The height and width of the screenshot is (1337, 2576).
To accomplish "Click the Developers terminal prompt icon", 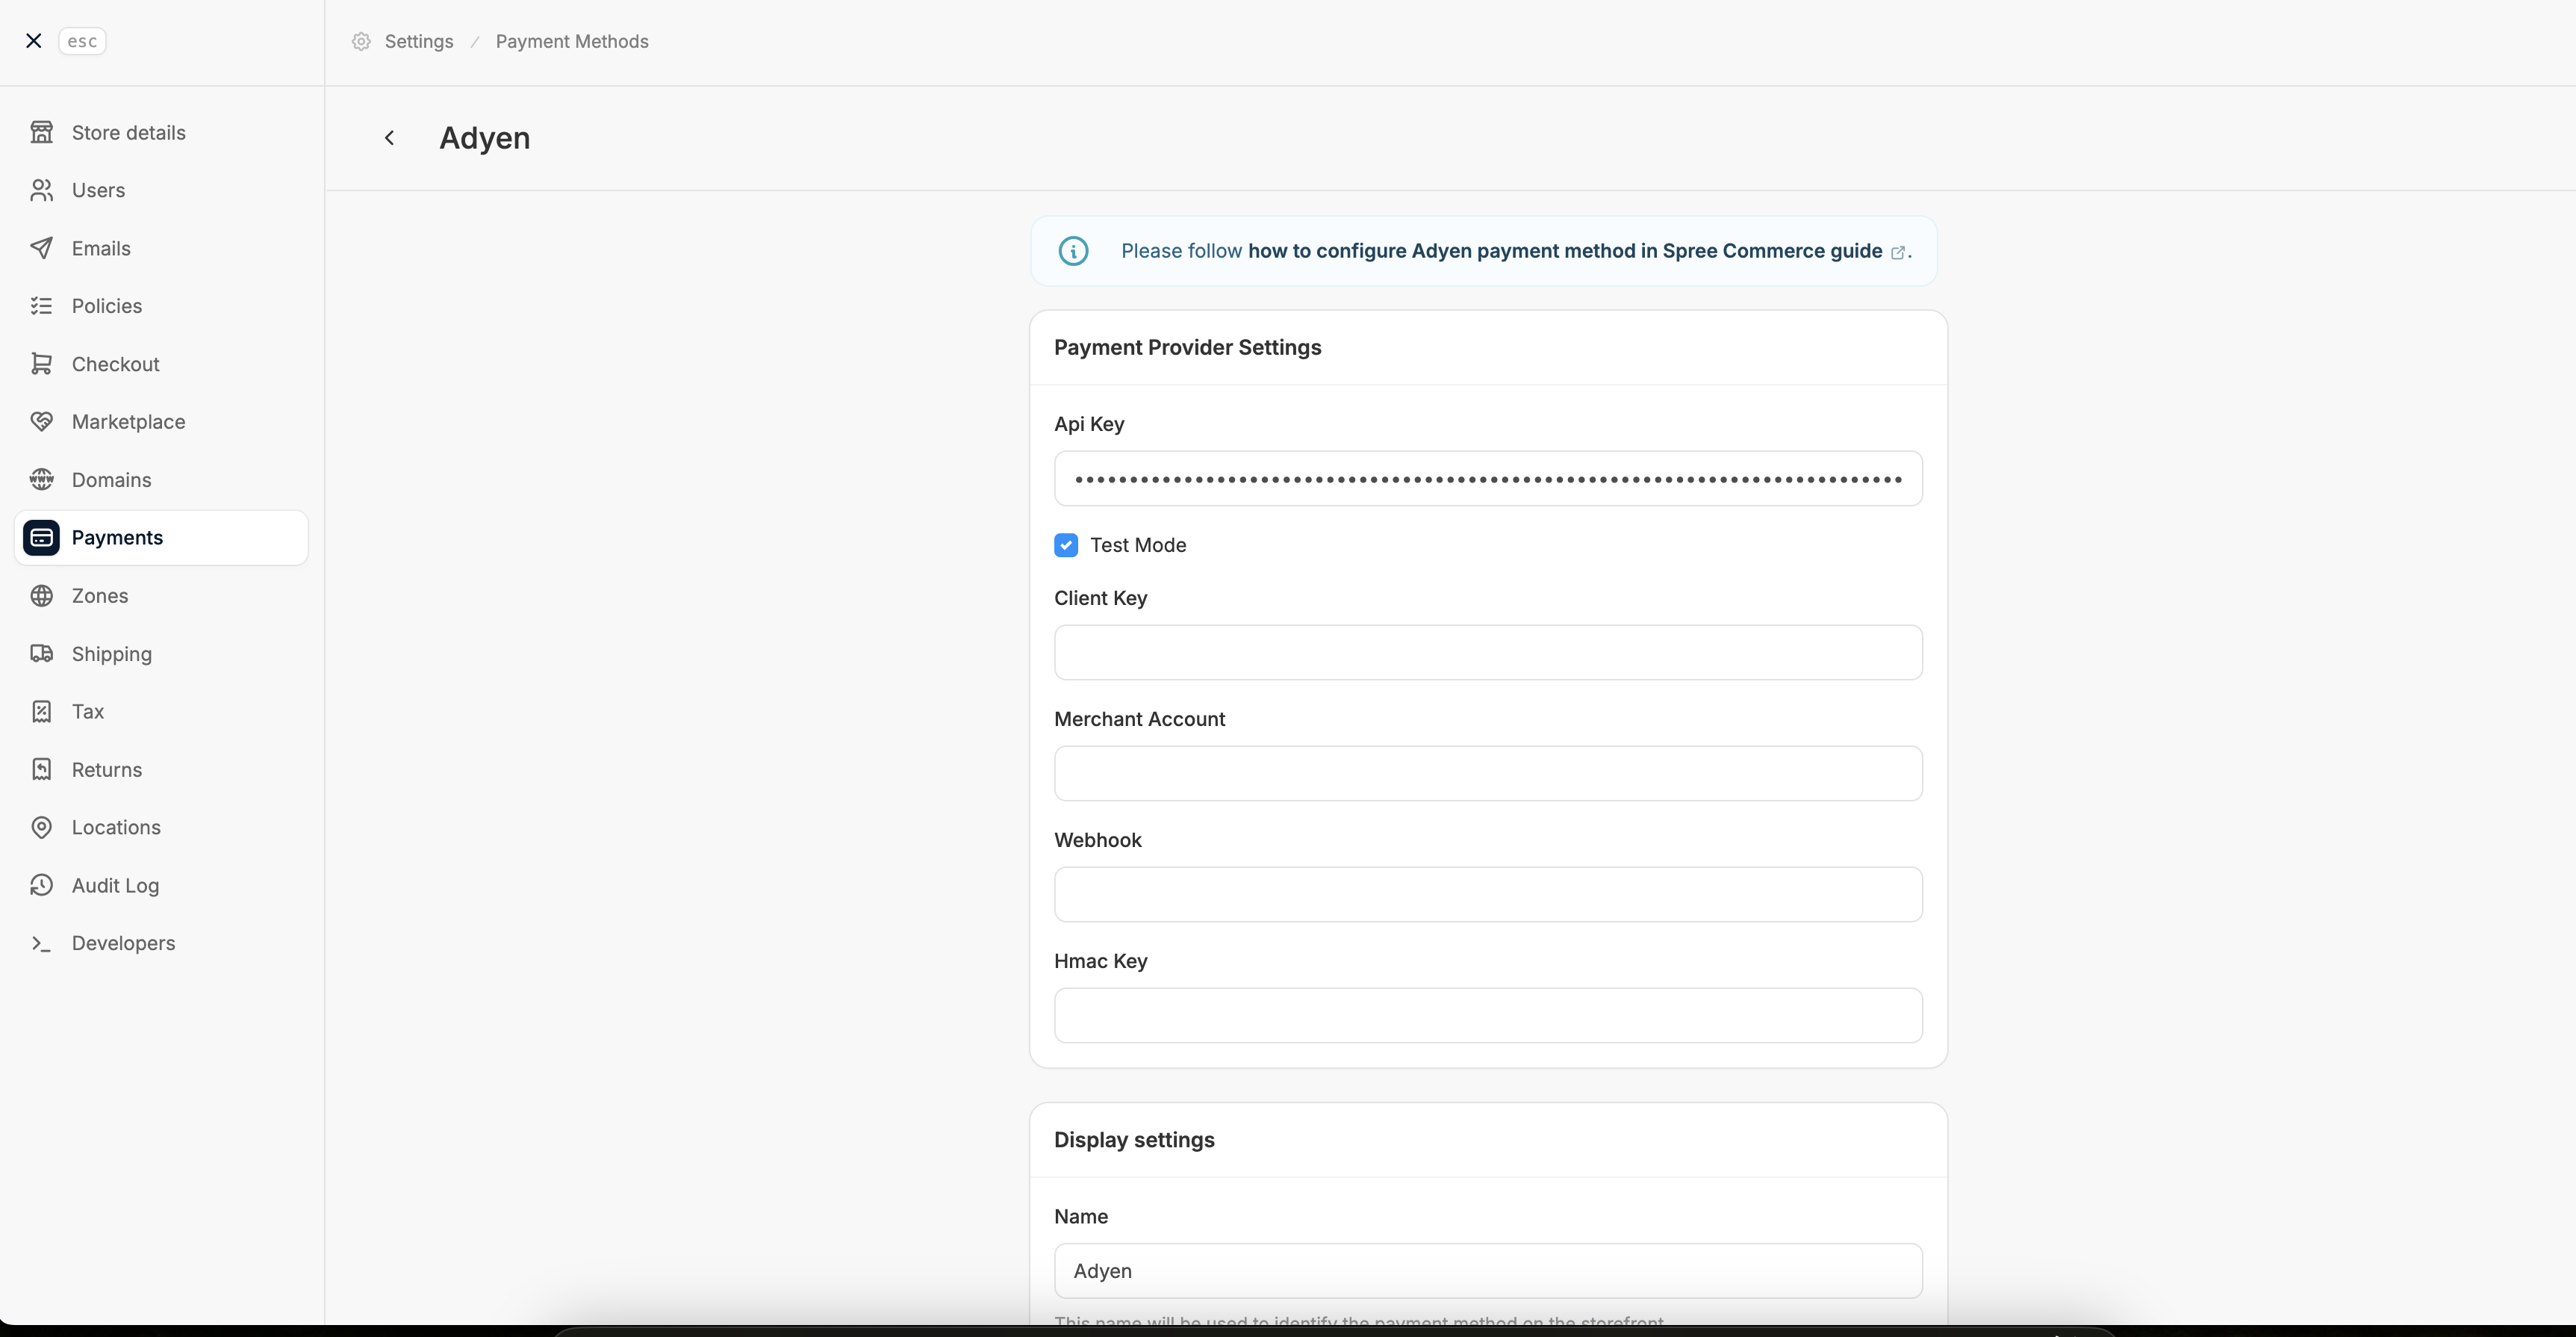I will (41, 943).
